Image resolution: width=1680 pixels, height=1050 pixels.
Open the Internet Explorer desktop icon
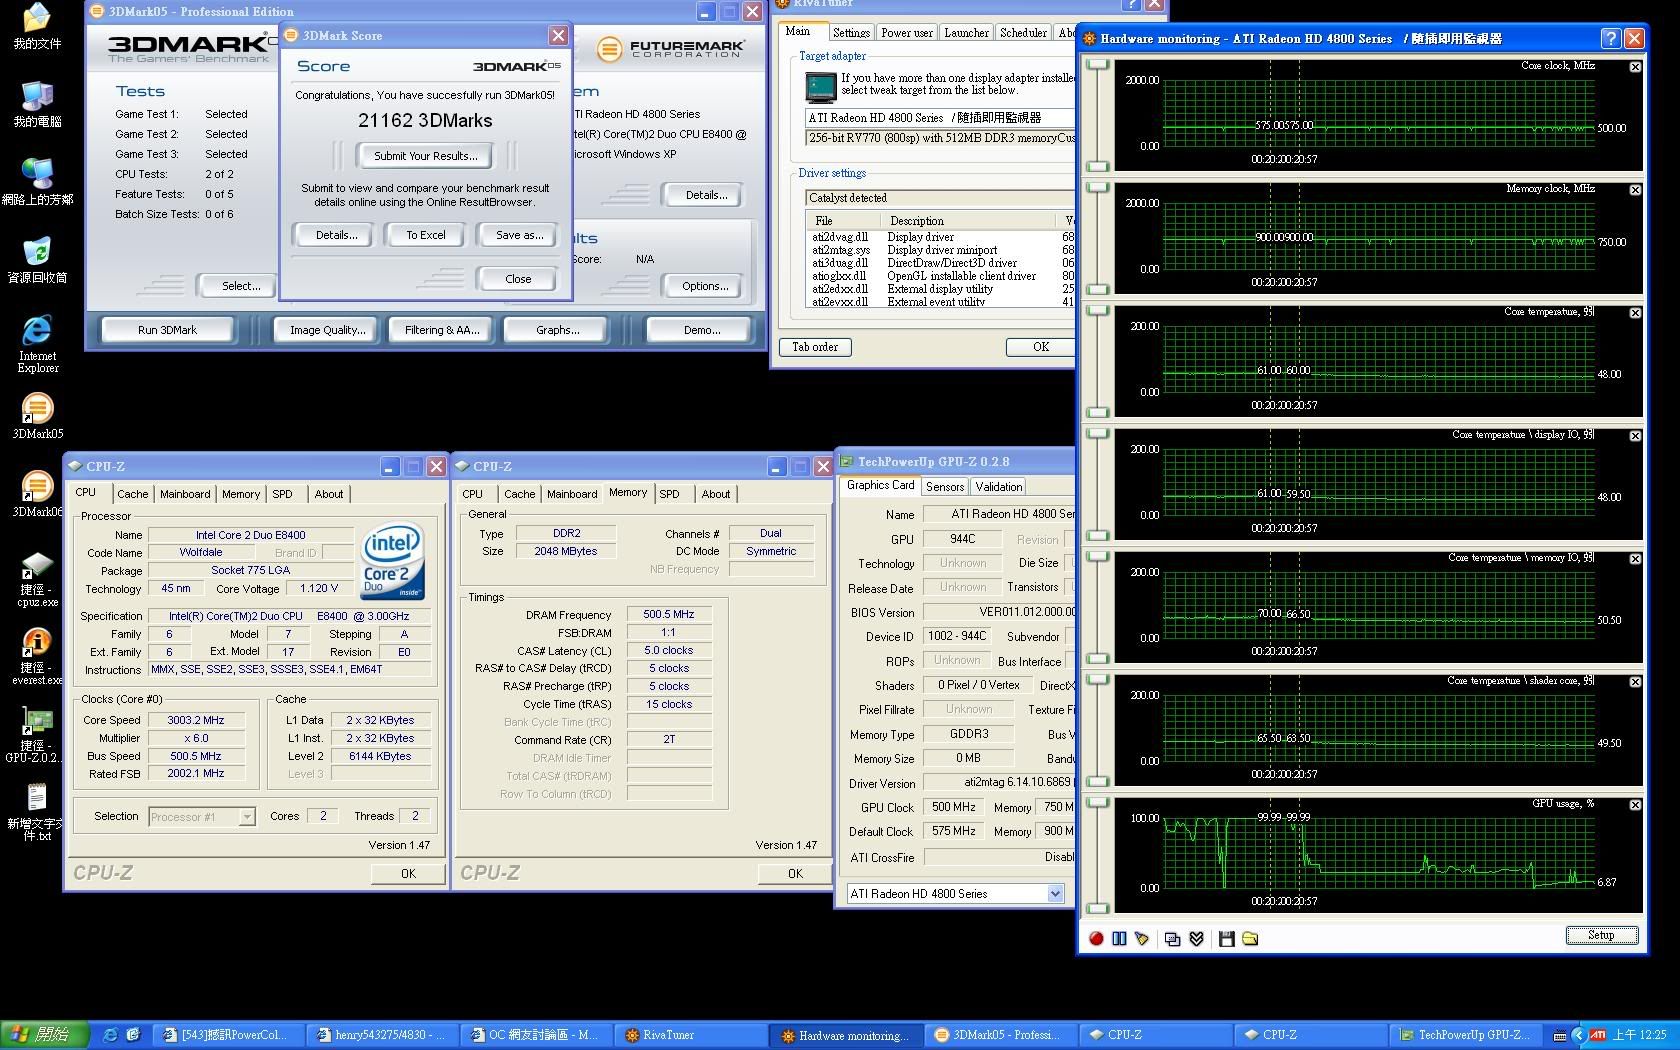37,344
